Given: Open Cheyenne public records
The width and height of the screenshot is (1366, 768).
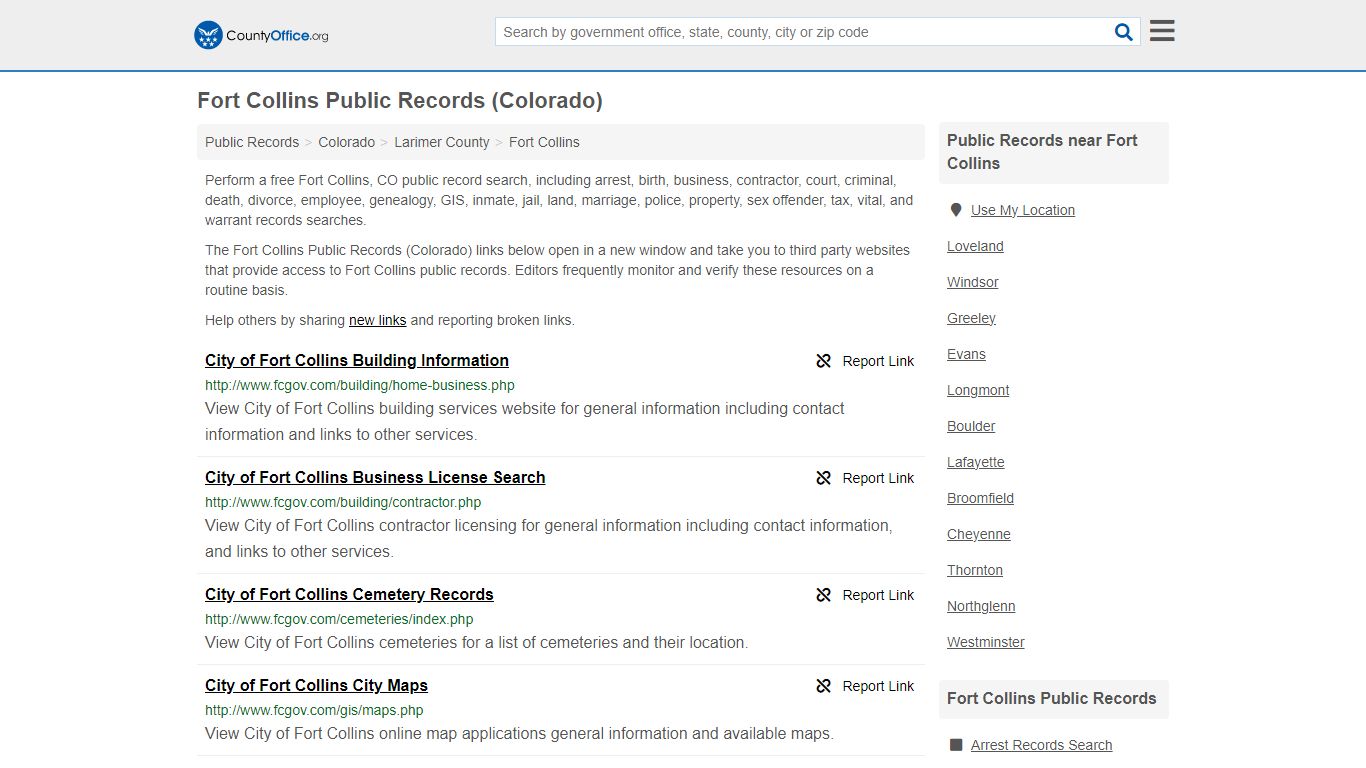Looking at the screenshot, I should (x=979, y=534).
